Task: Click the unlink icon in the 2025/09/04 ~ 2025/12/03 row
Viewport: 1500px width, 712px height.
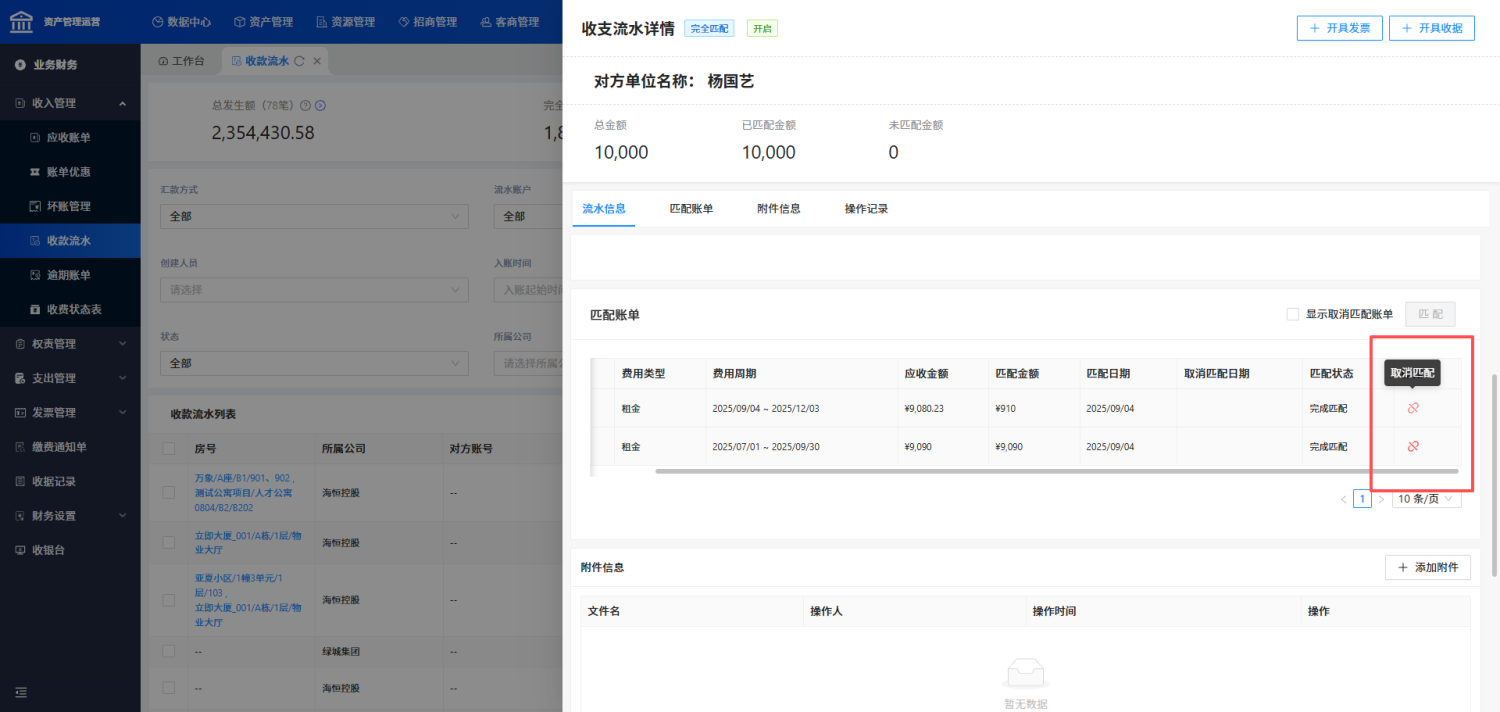Action: click(1413, 408)
